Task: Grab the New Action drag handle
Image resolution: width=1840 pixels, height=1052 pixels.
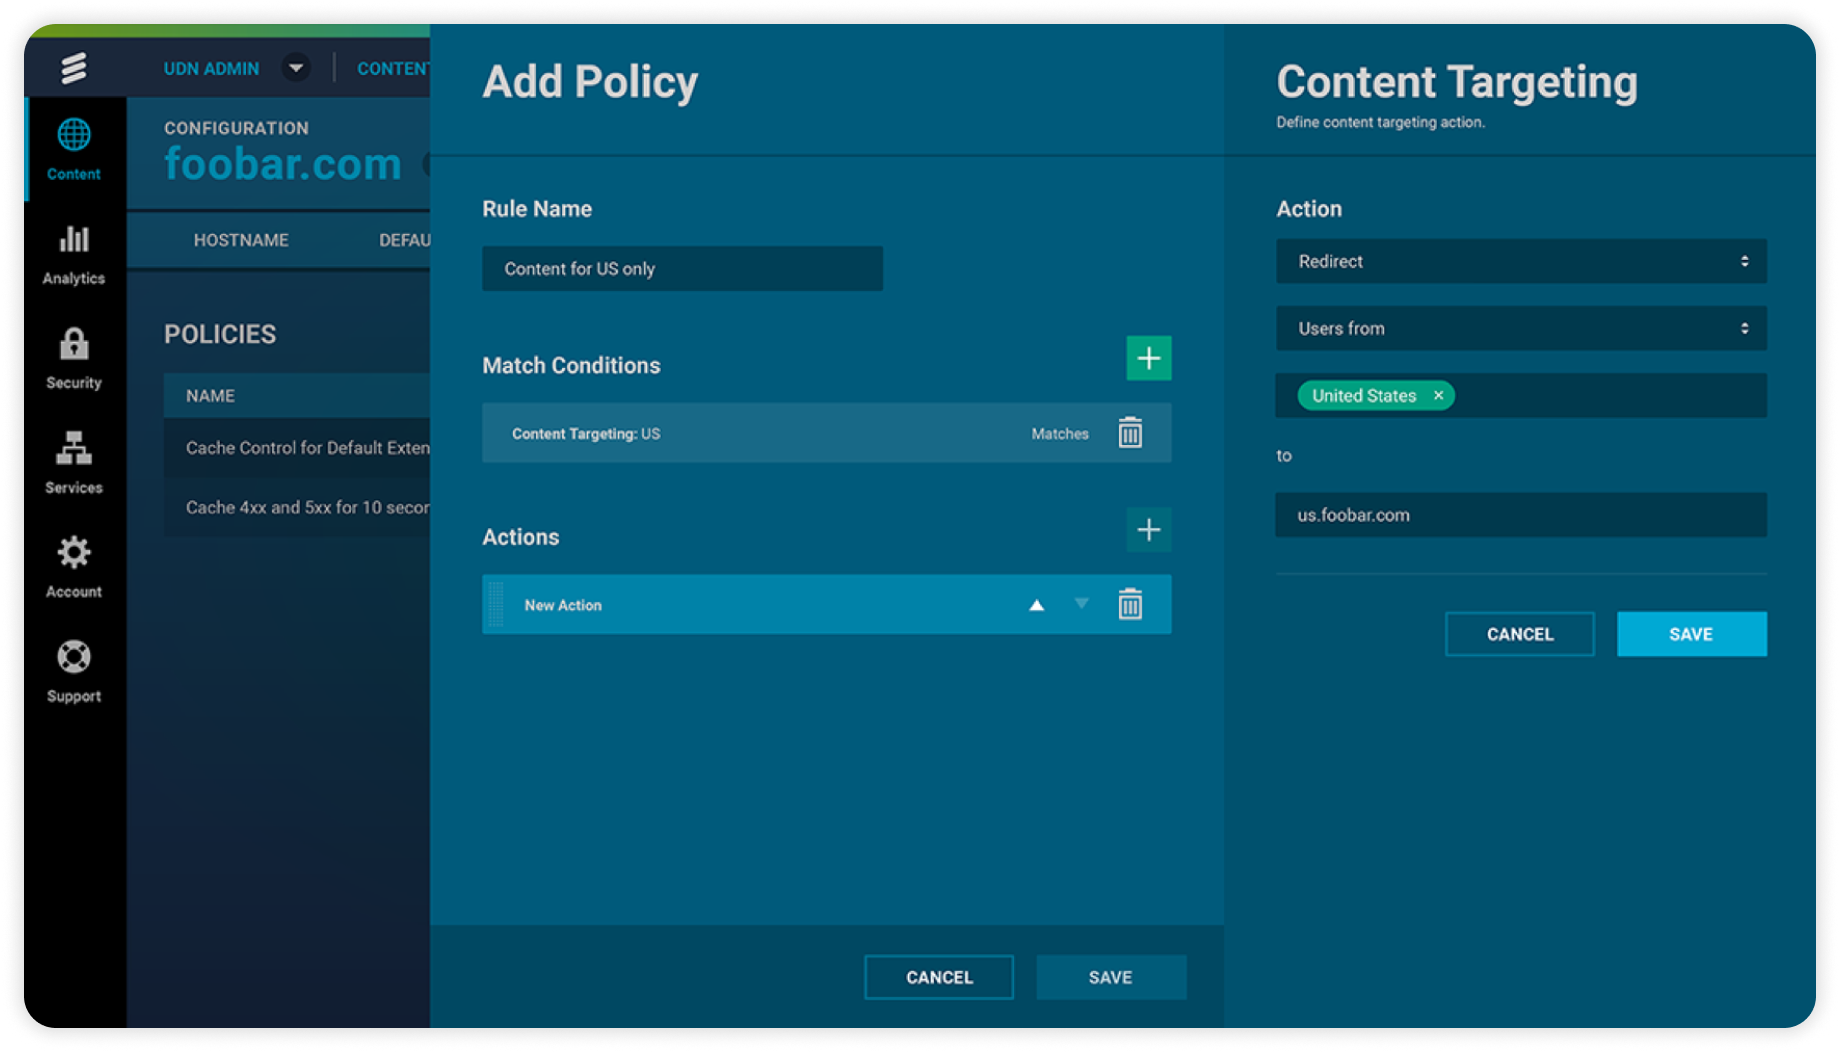Action: 497,604
